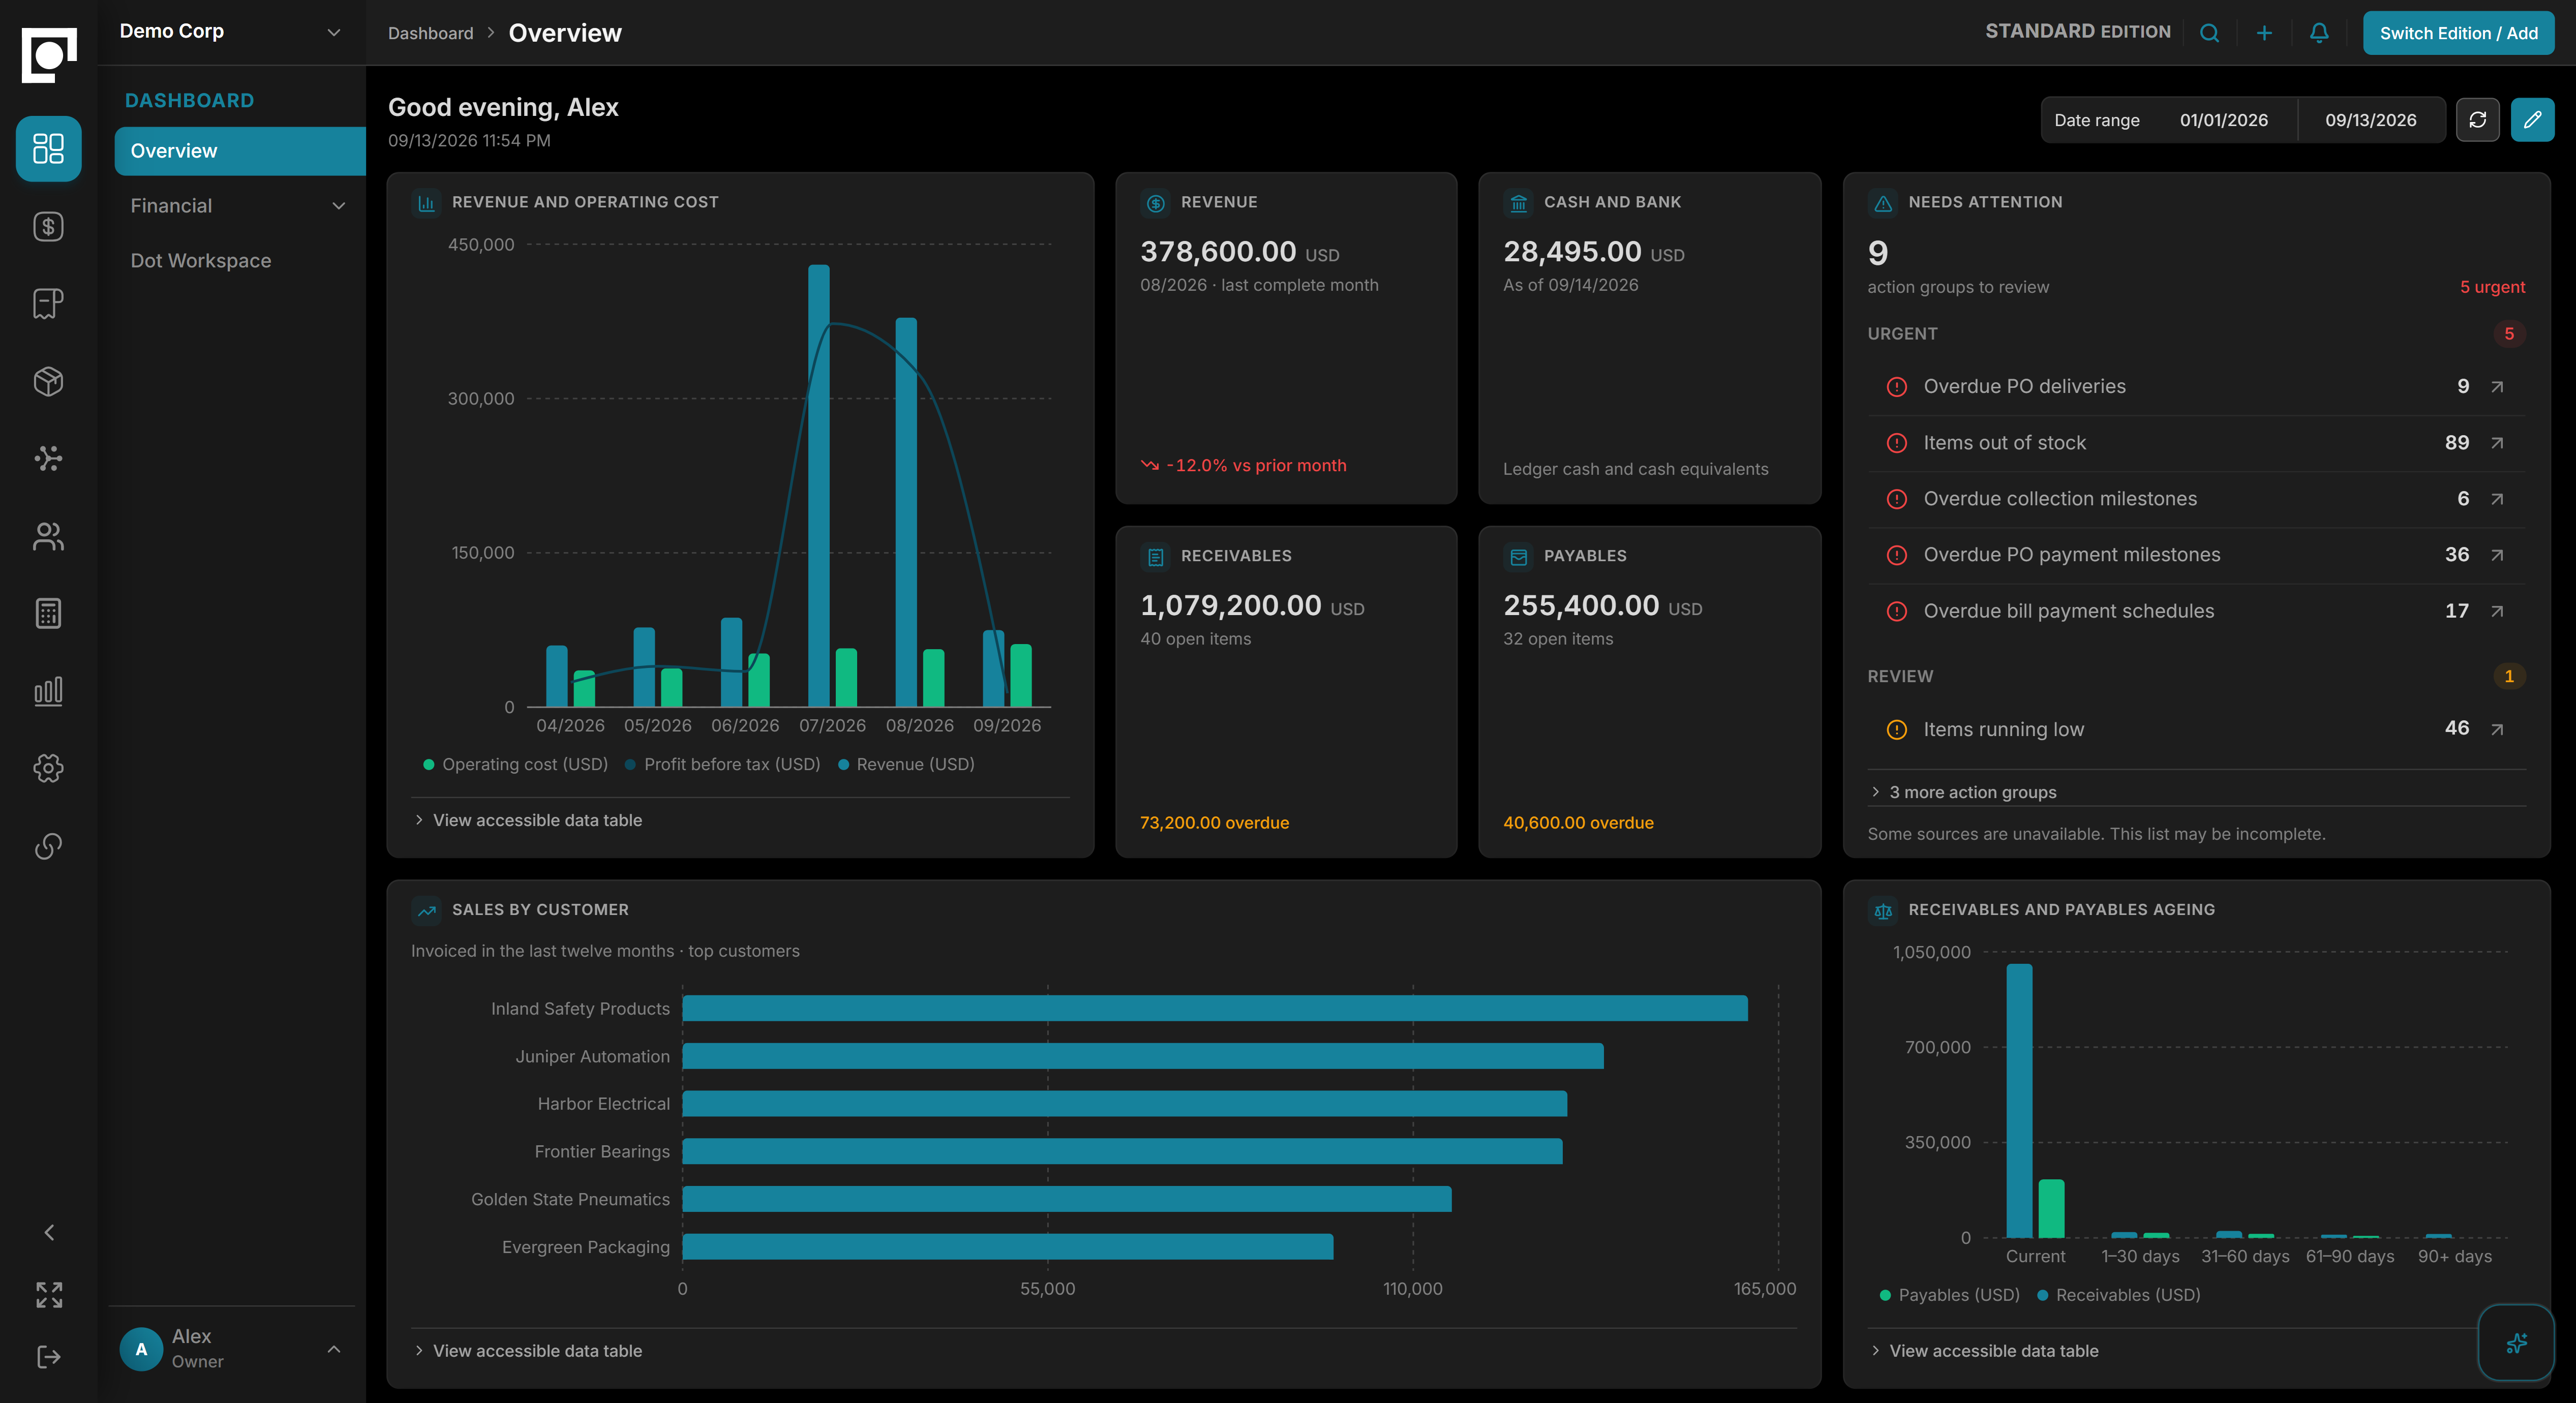Collapse the sidebar with left chevron
The width and height of the screenshot is (2576, 1403).
(x=49, y=1232)
